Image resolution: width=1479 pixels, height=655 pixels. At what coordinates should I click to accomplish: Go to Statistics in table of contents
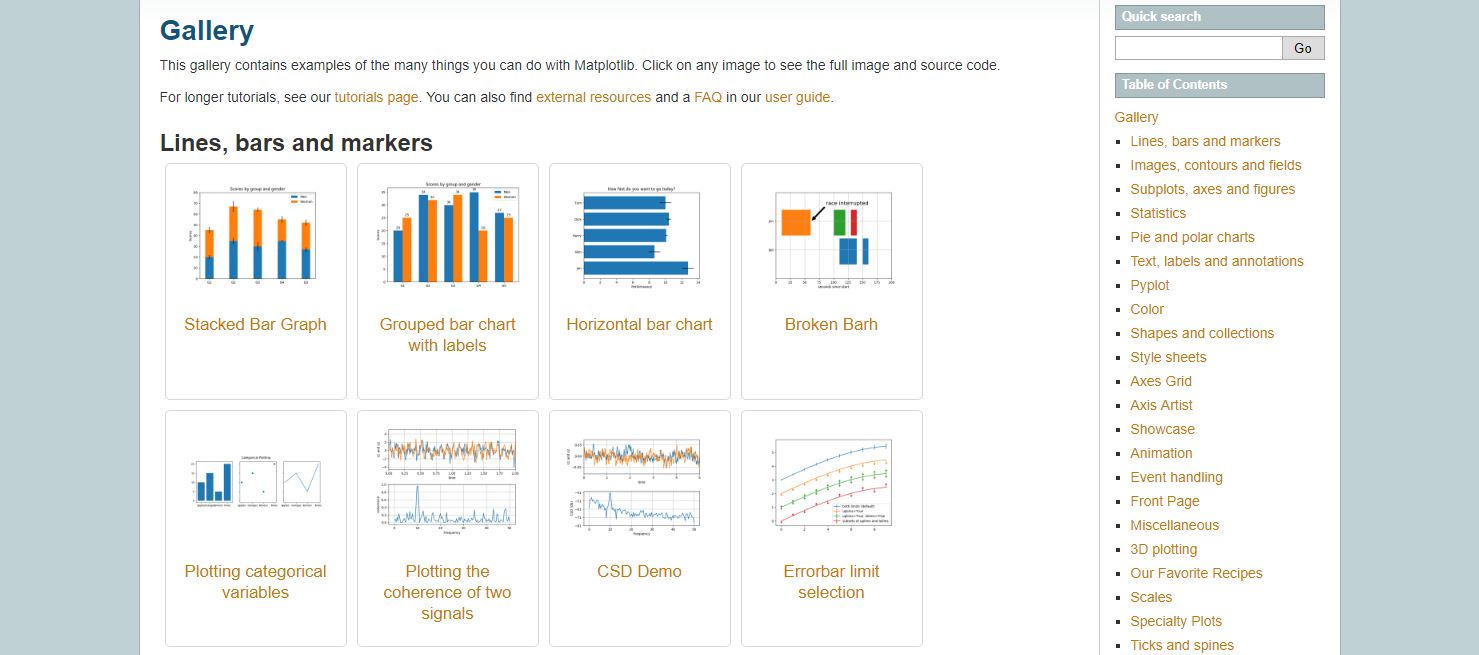(x=1158, y=213)
